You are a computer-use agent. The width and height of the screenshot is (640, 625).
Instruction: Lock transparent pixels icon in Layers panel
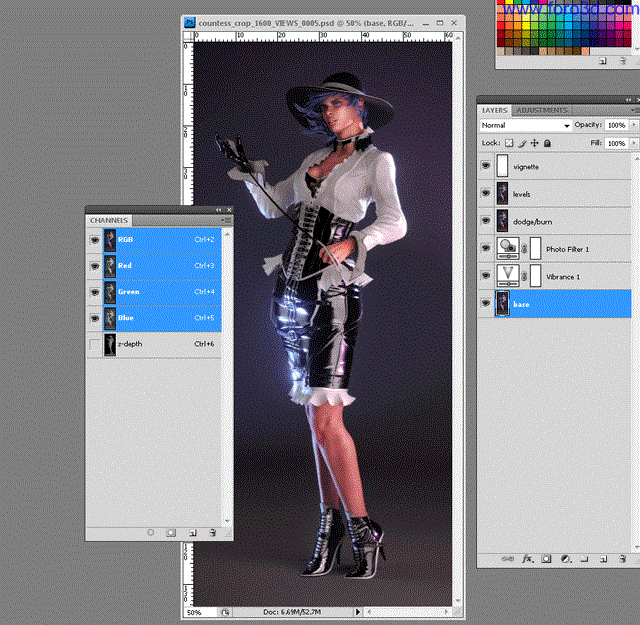(x=509, y=143)
